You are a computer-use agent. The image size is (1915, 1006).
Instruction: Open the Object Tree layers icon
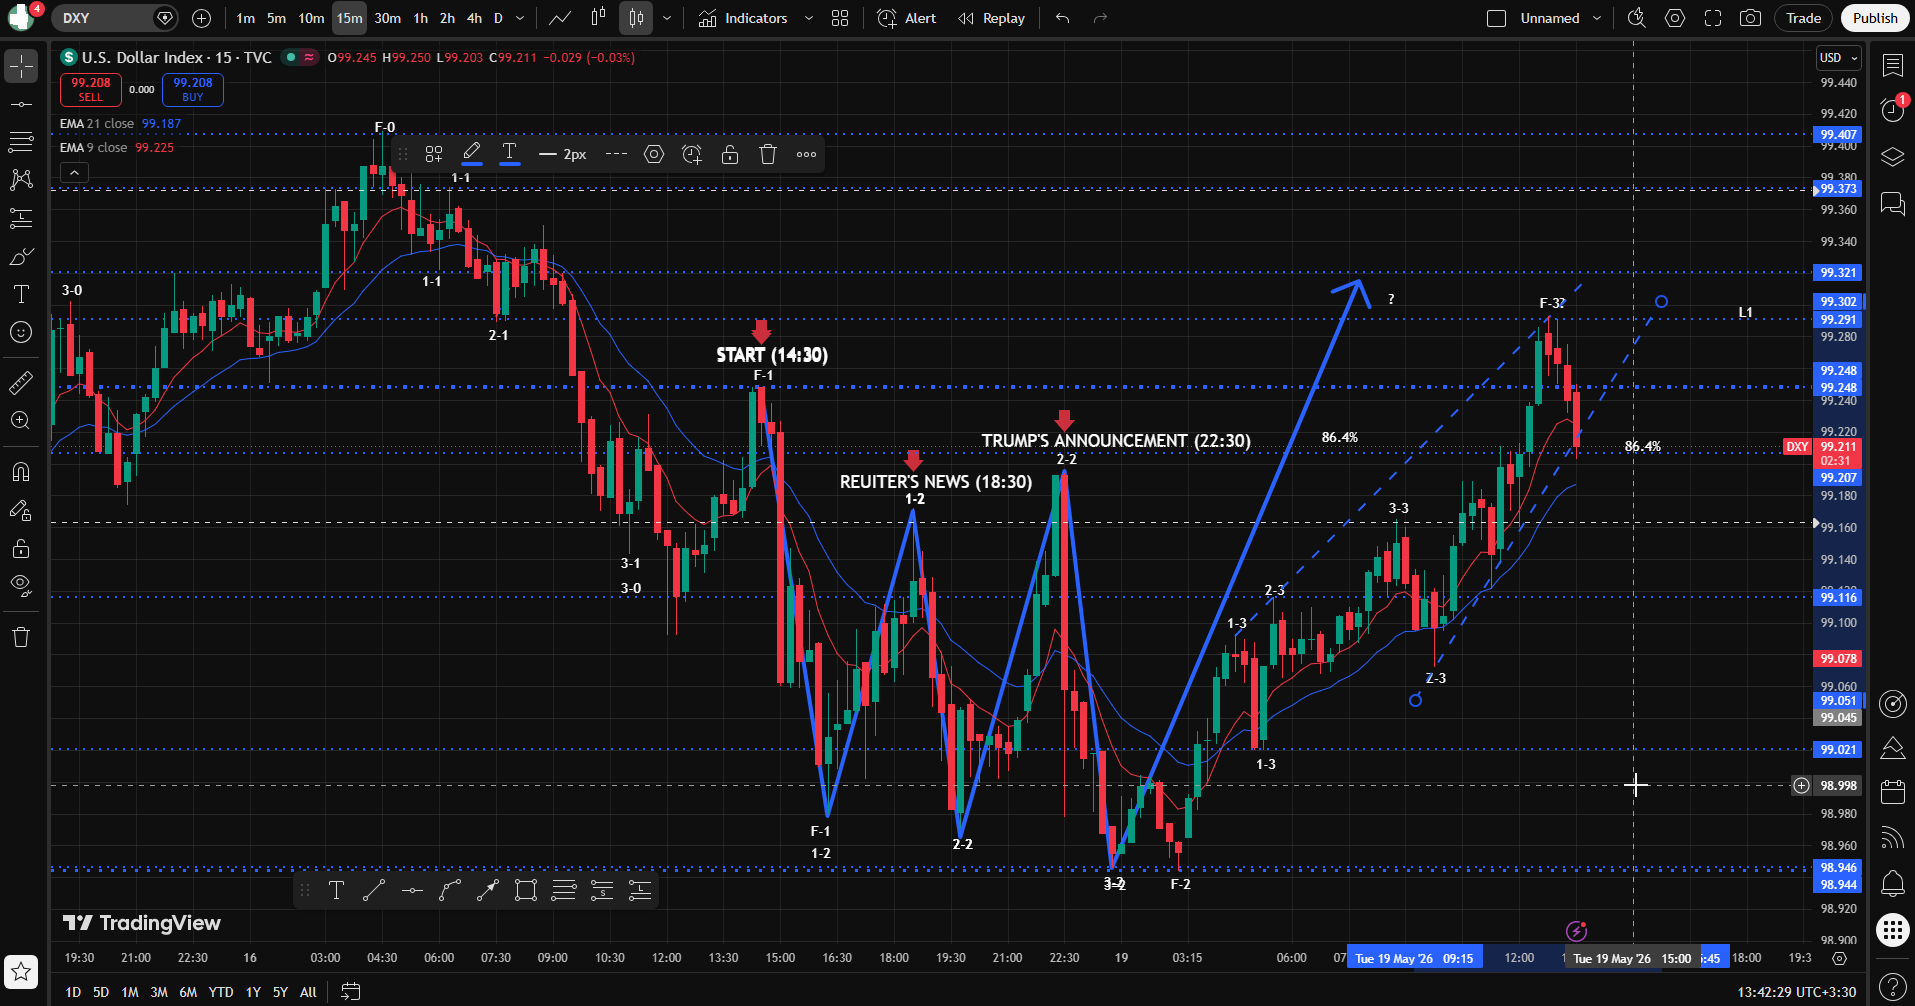pos(1892,157)
